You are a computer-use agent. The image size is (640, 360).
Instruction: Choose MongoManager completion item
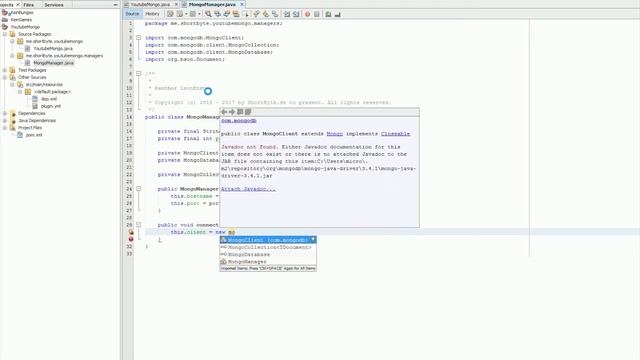click(x=268, y=262)
